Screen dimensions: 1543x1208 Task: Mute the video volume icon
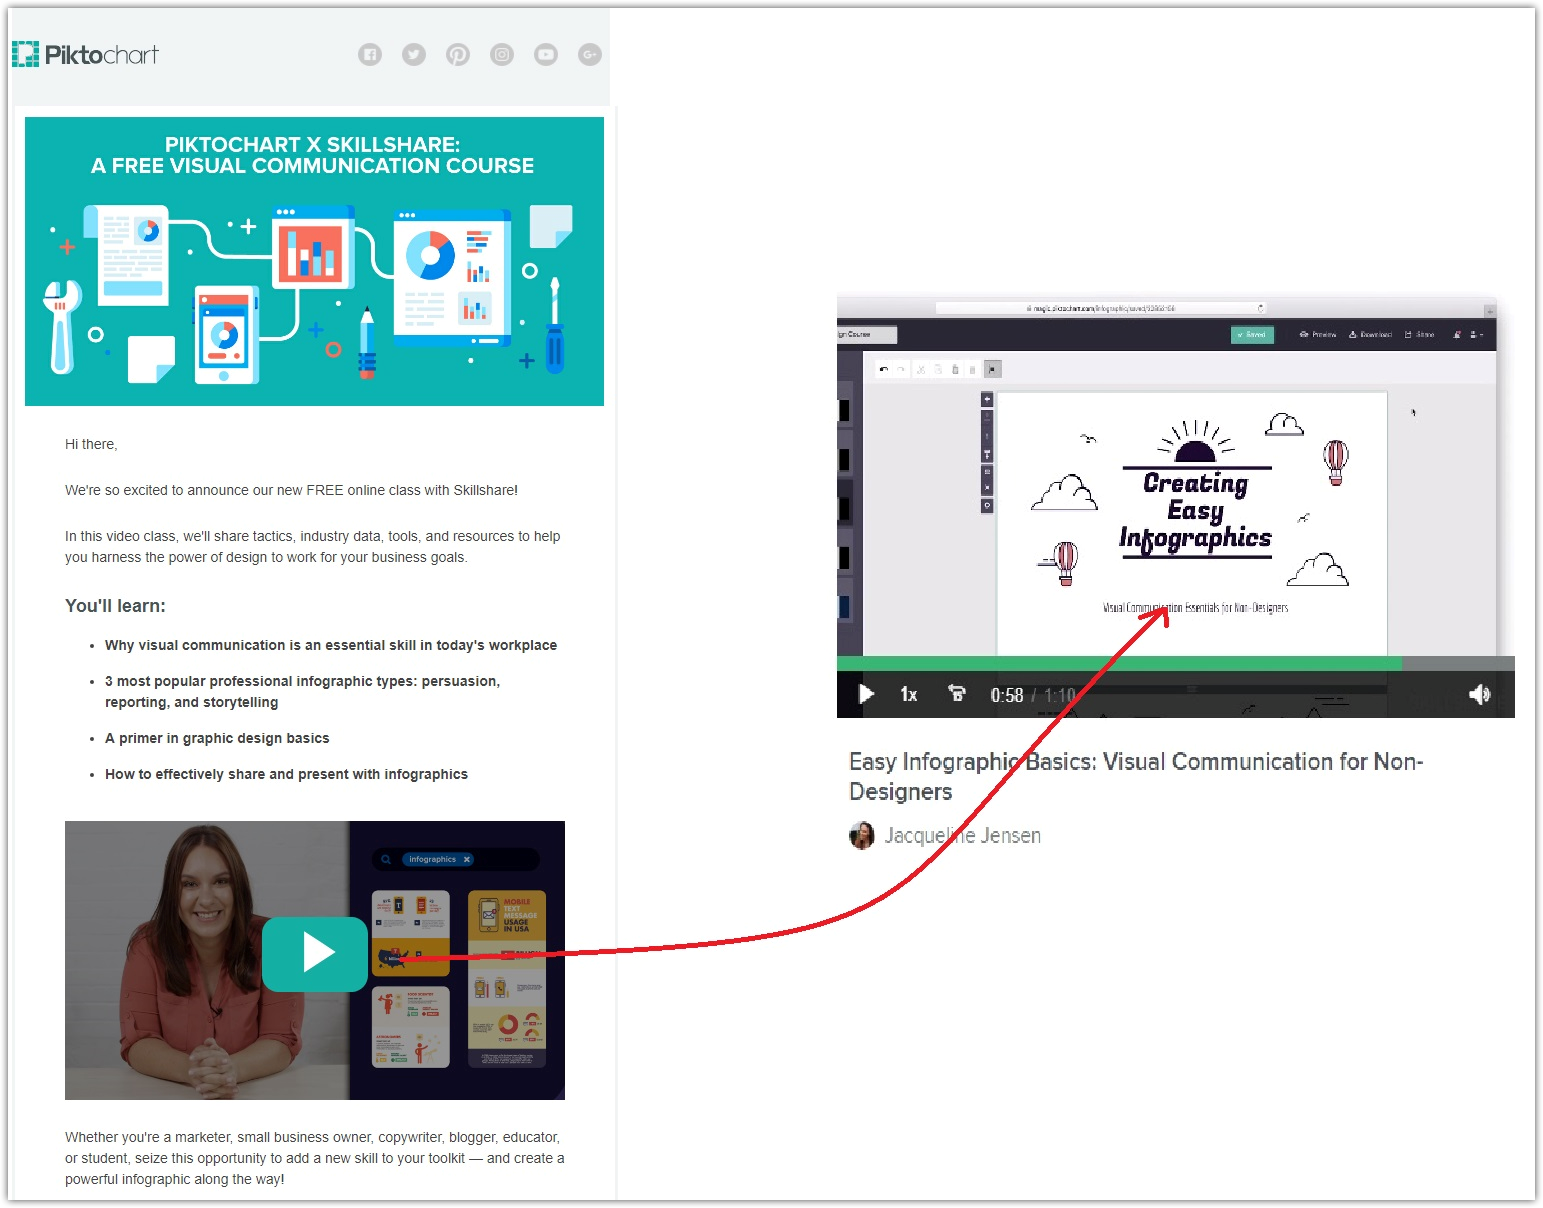[x=1479, y=694]
